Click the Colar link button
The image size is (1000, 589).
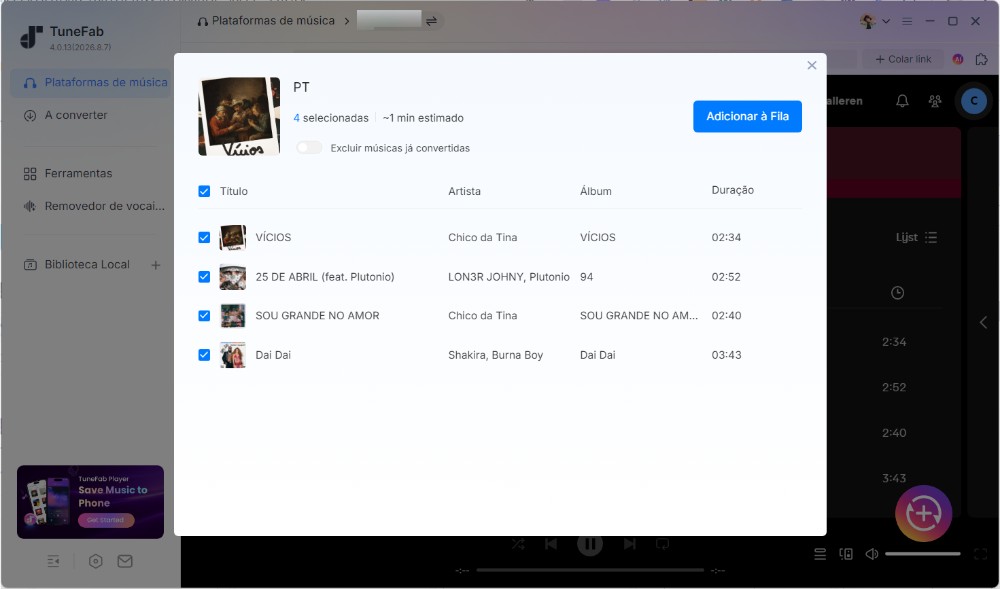(904, 59)
